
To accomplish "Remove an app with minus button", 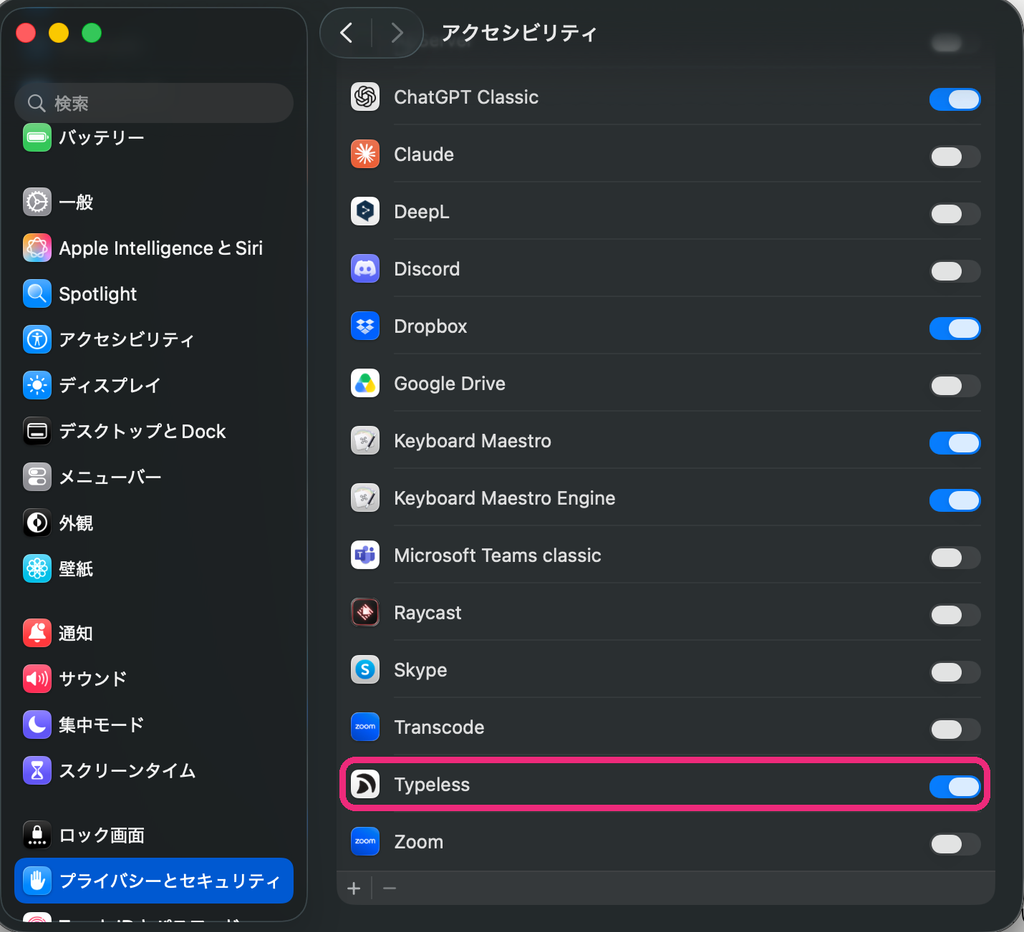I will click(x=390, y=888).
